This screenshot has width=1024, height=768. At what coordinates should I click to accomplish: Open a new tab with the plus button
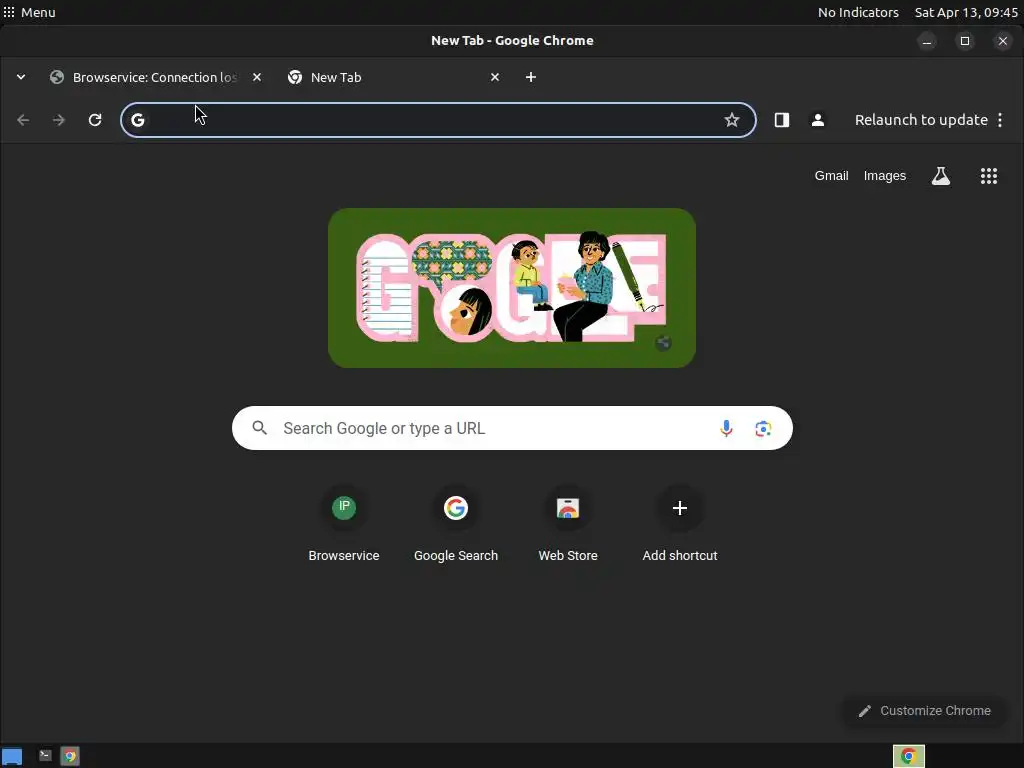(530, 77)
